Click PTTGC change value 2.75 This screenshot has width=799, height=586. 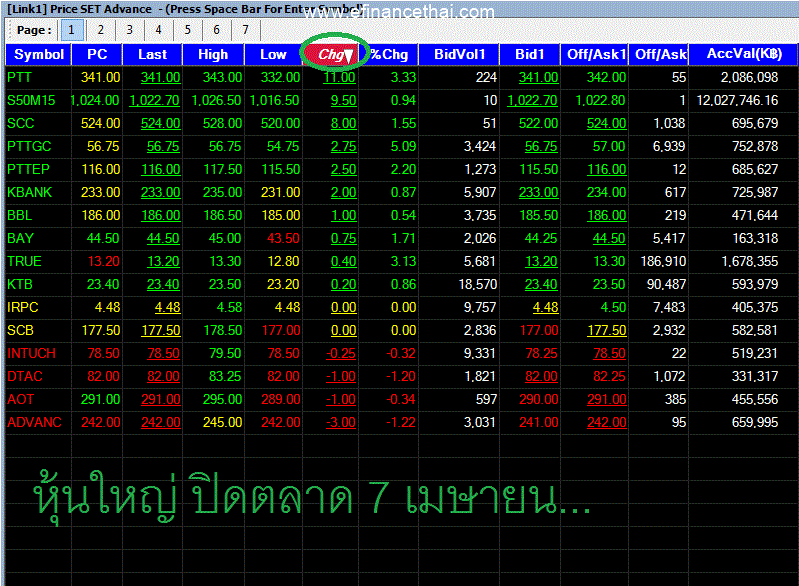343,146
